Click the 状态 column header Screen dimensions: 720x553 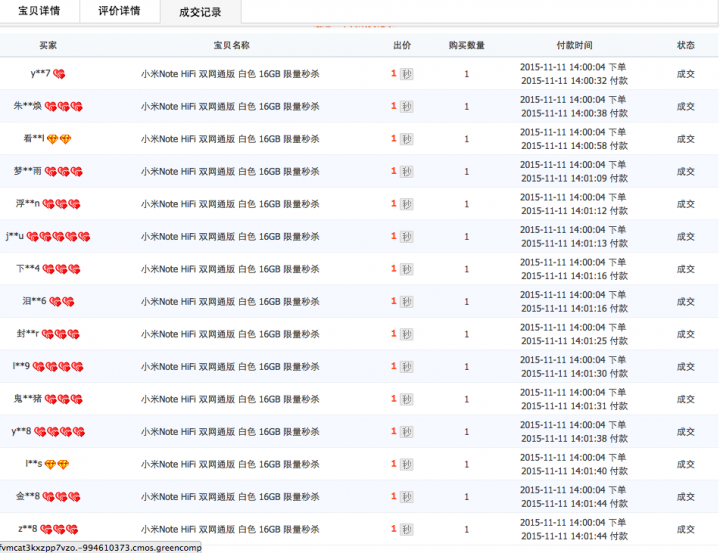pyautogui.click(x=686, y=45)
